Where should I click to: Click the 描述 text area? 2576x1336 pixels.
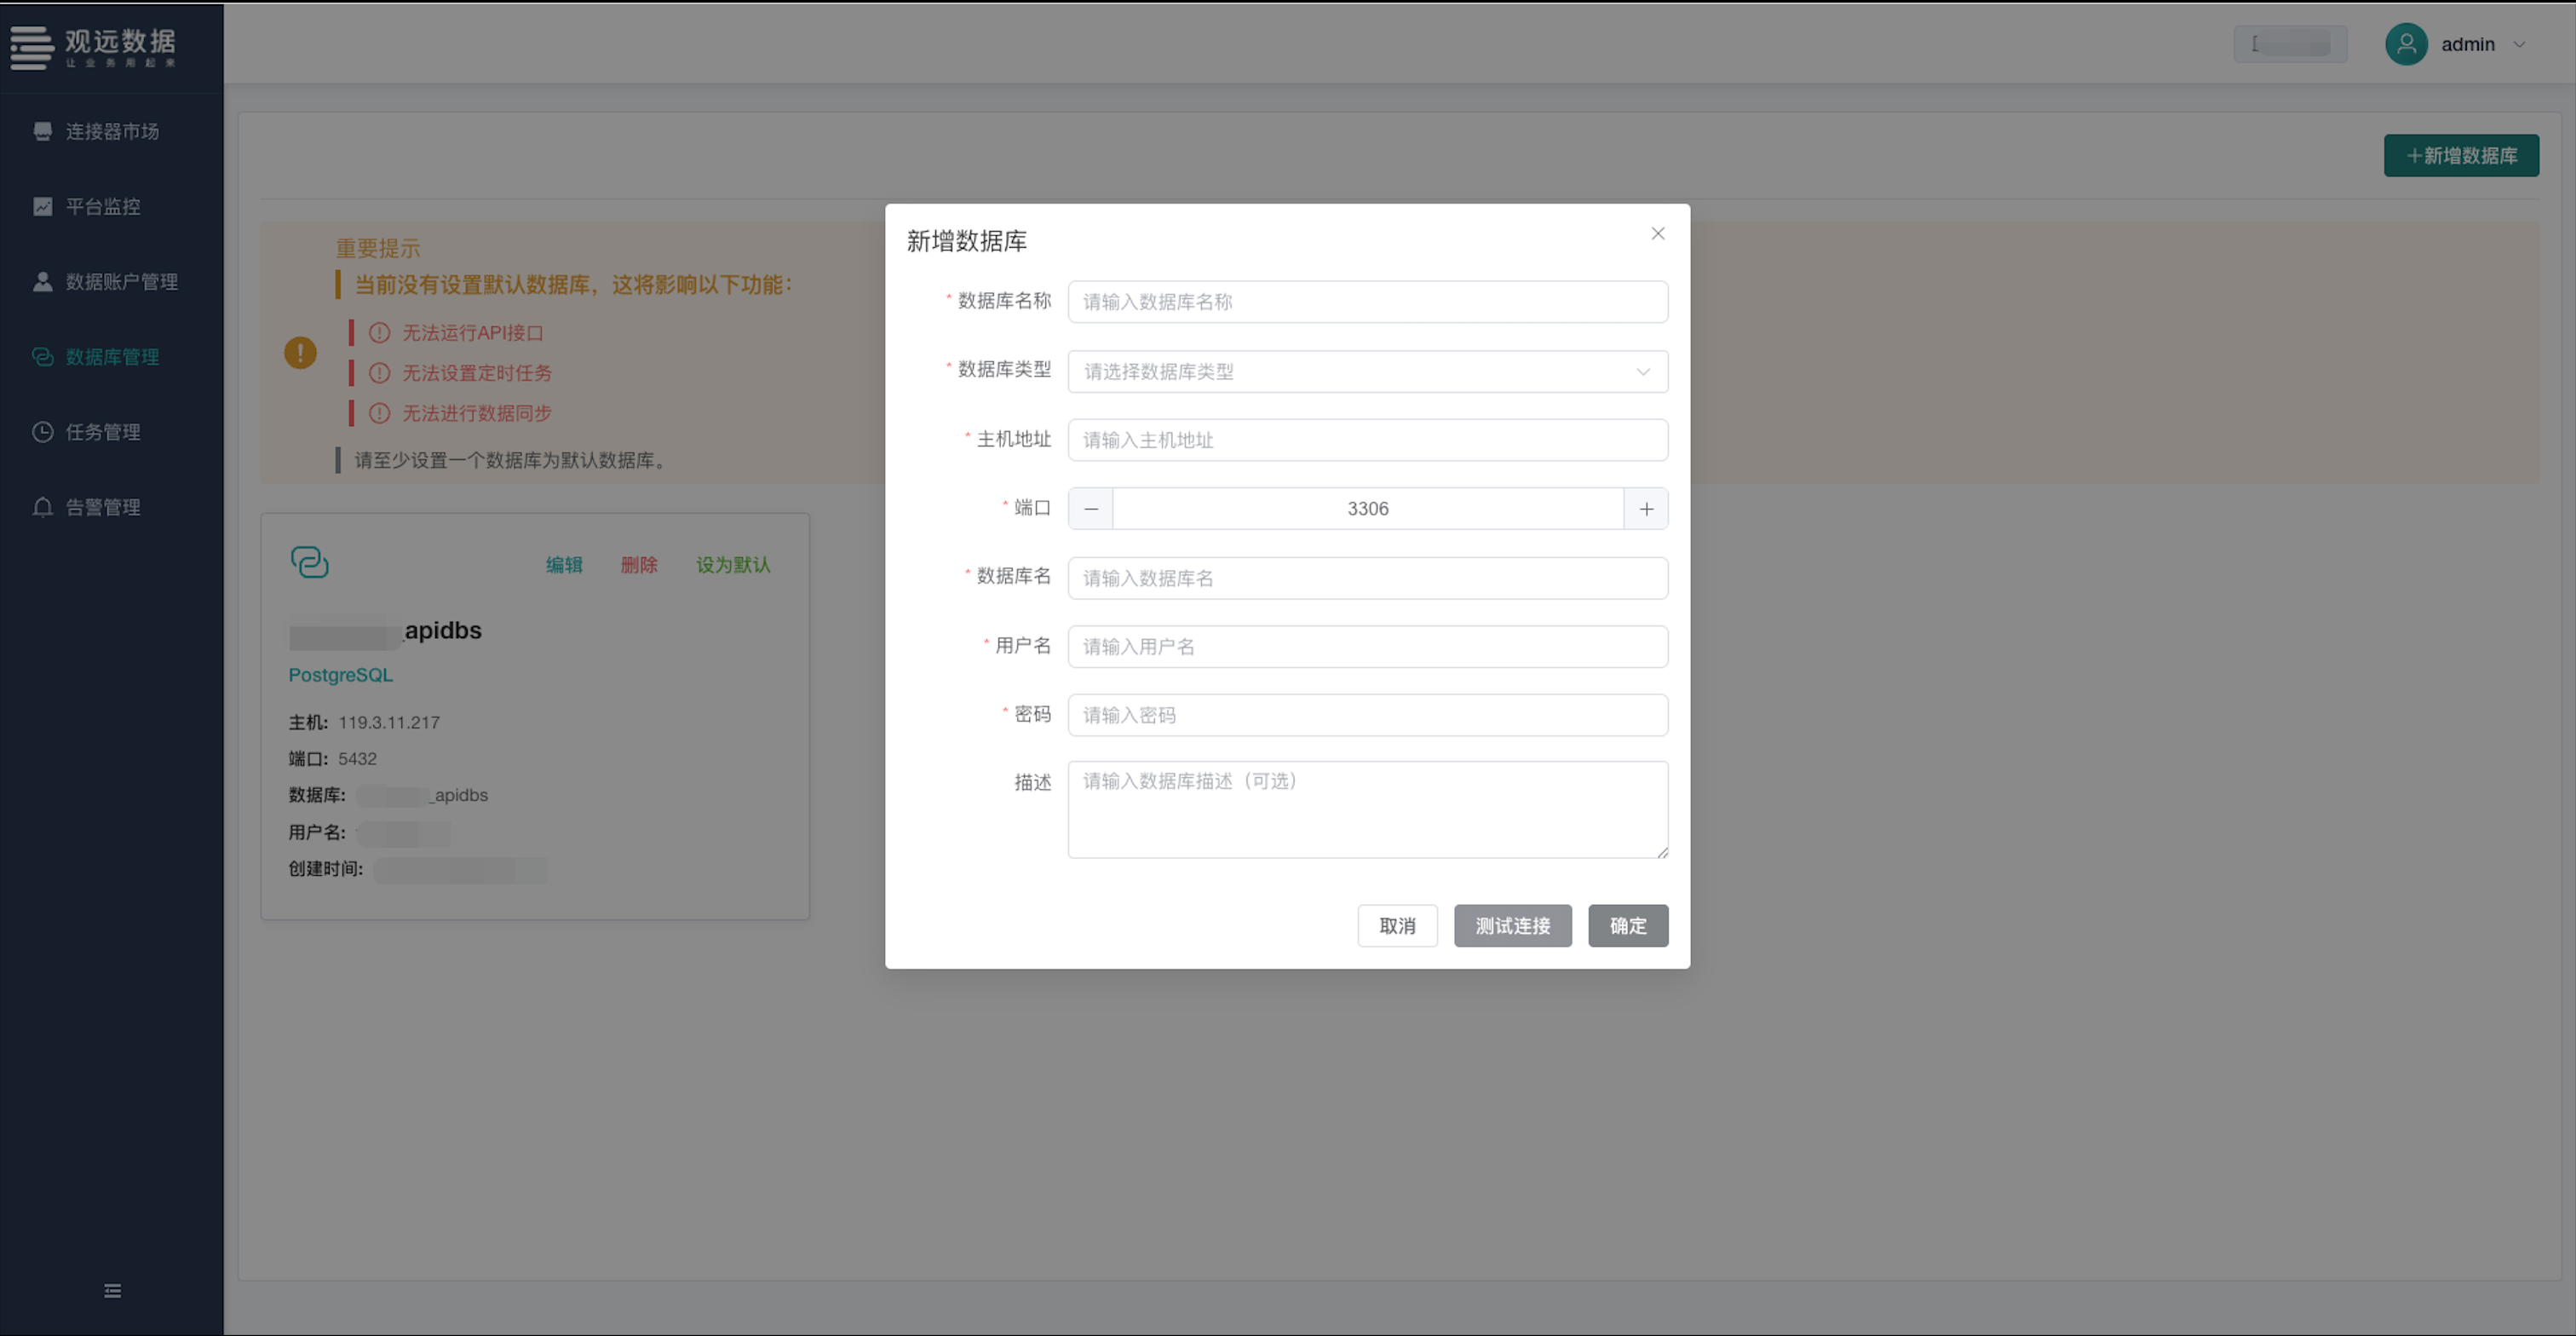click(1366, 810)
